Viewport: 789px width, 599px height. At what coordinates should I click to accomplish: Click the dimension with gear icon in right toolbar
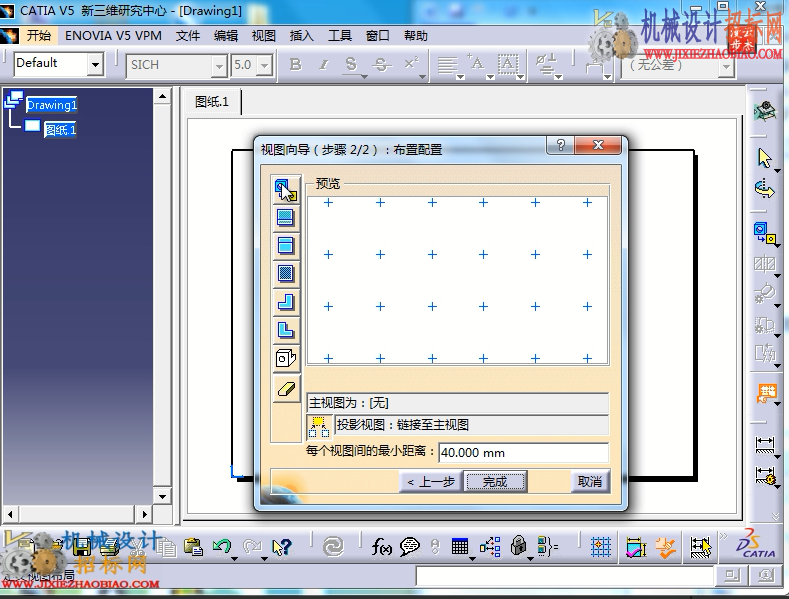tap(765, 476)
